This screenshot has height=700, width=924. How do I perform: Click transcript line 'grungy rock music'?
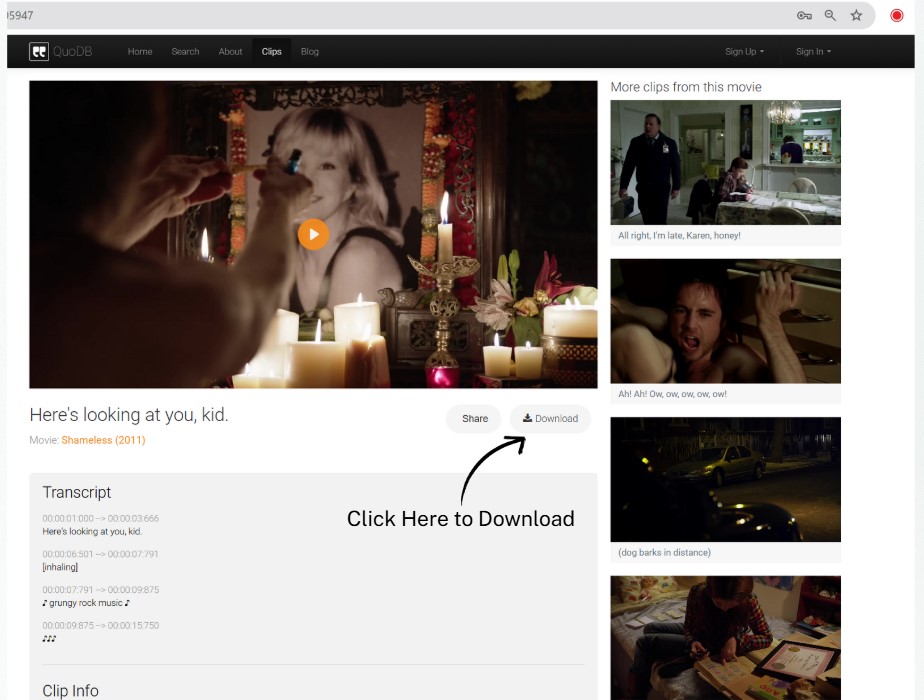pos(86,603)
